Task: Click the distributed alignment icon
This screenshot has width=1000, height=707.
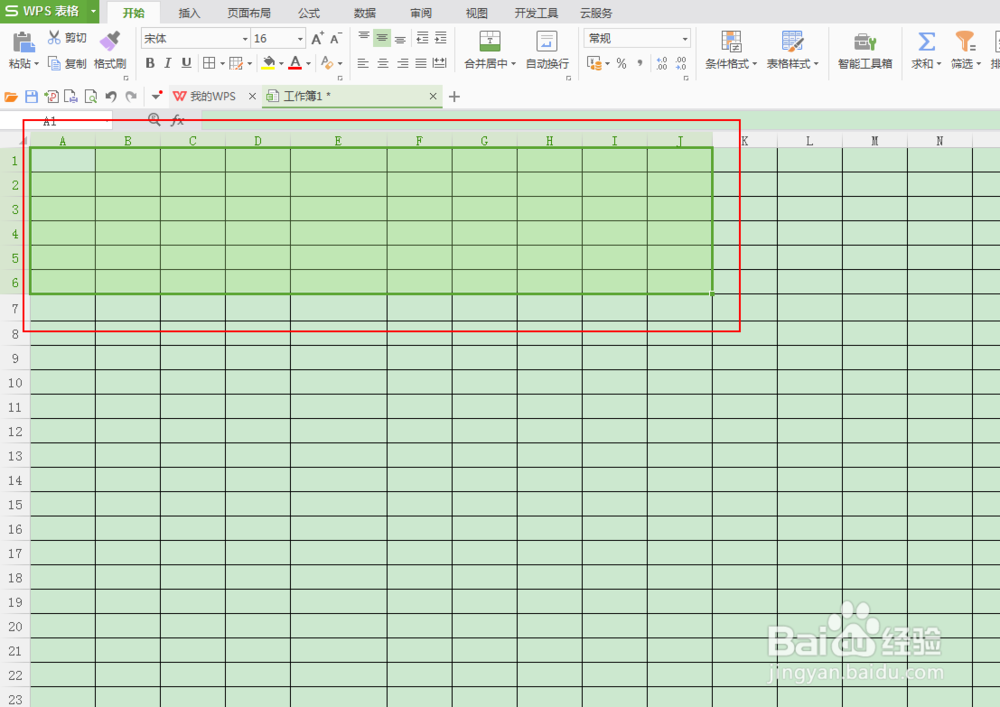Action: pyautogui.click(x=439, y=62)
